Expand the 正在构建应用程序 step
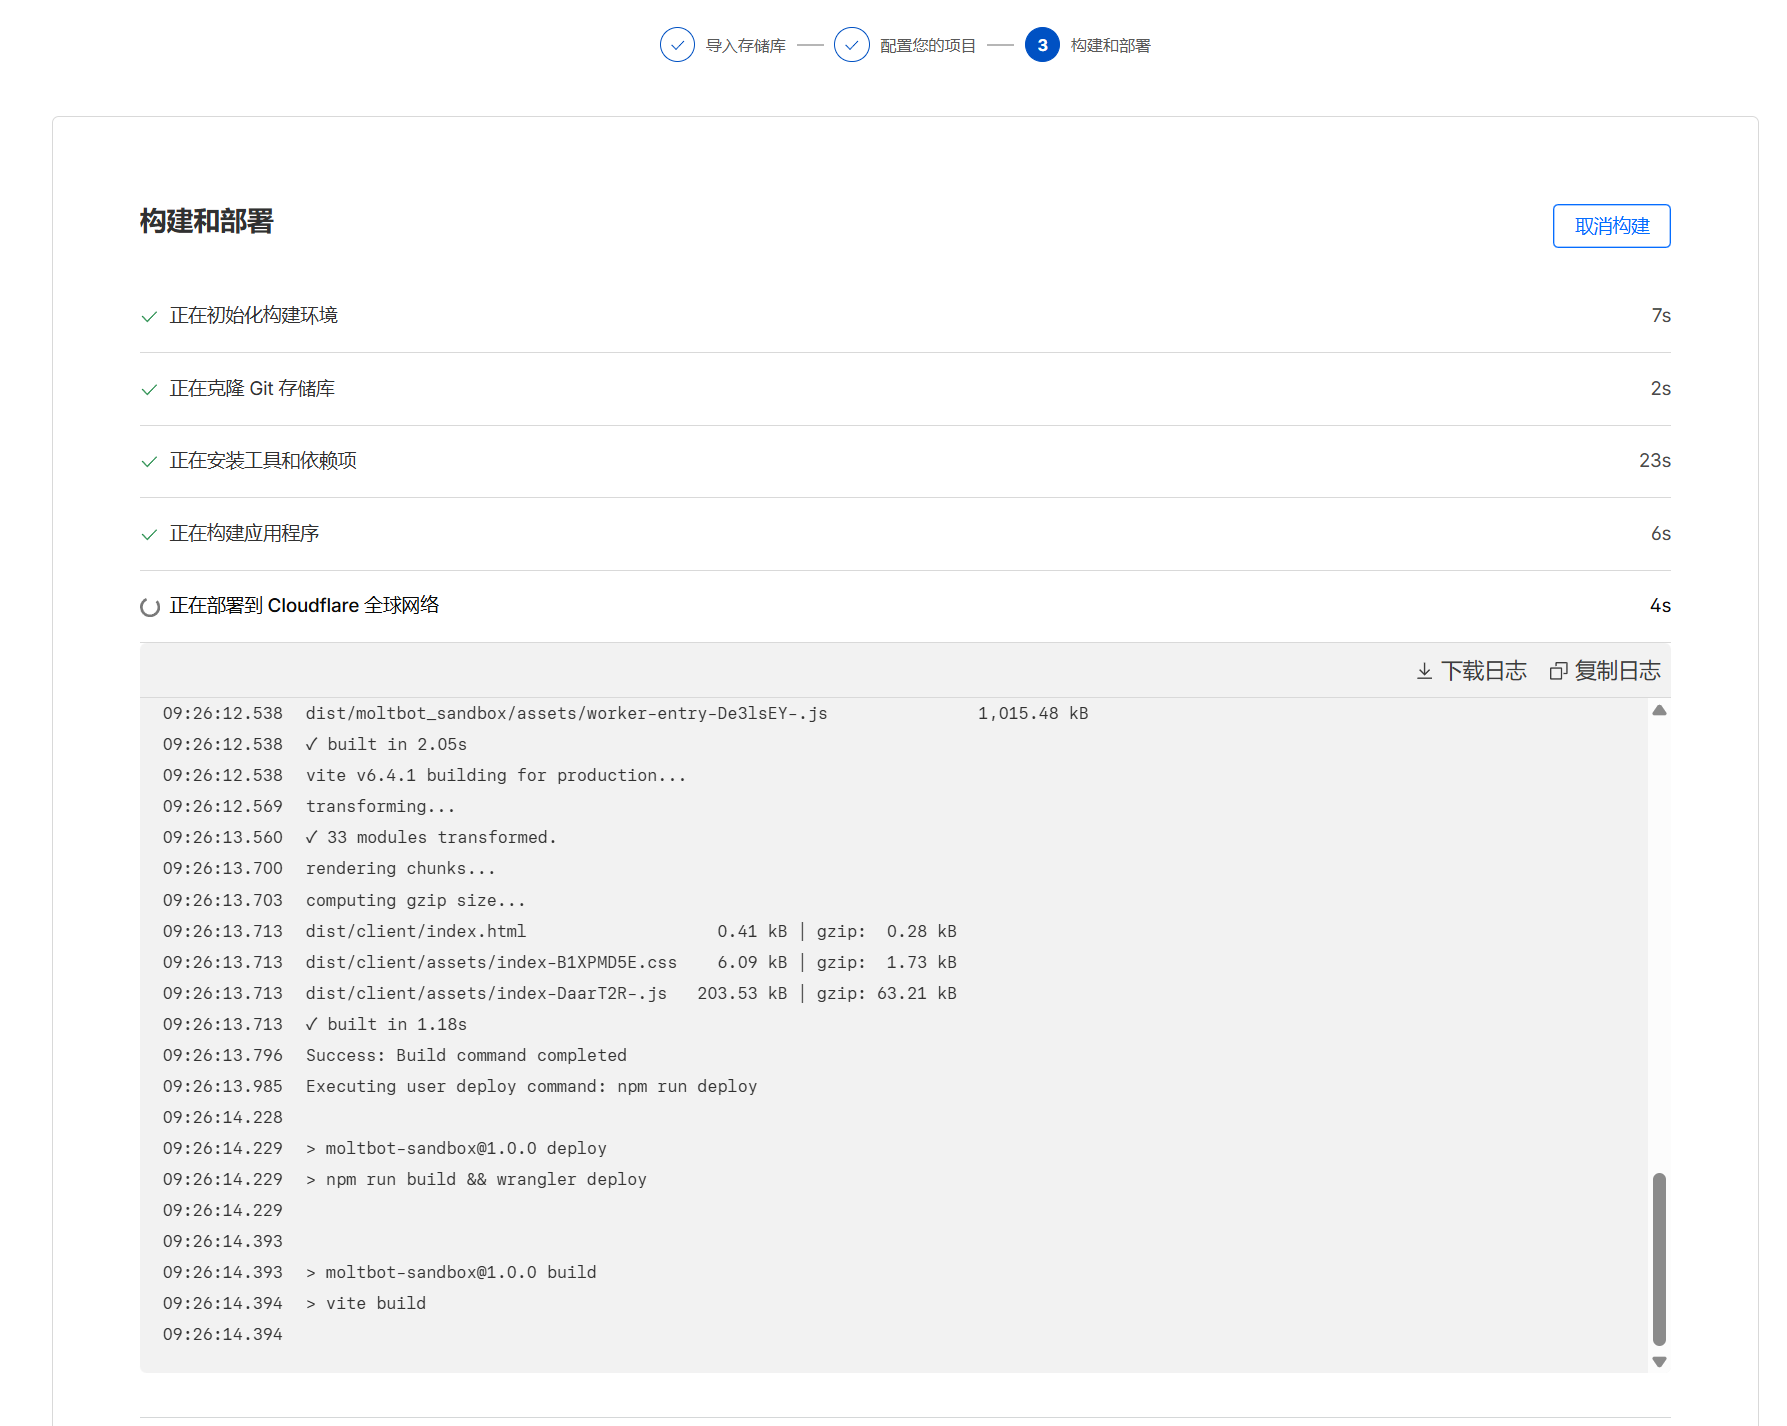The width and height of the screenshot is (1787, 1426). point(244,534)
